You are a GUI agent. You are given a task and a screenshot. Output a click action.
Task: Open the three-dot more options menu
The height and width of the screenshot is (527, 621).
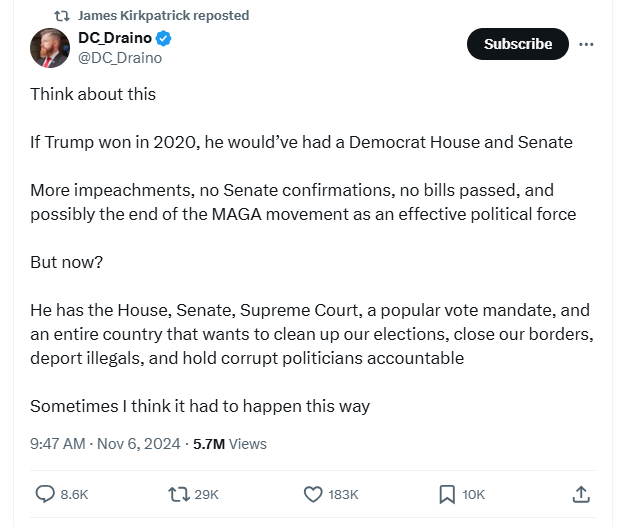pos(587,44)
